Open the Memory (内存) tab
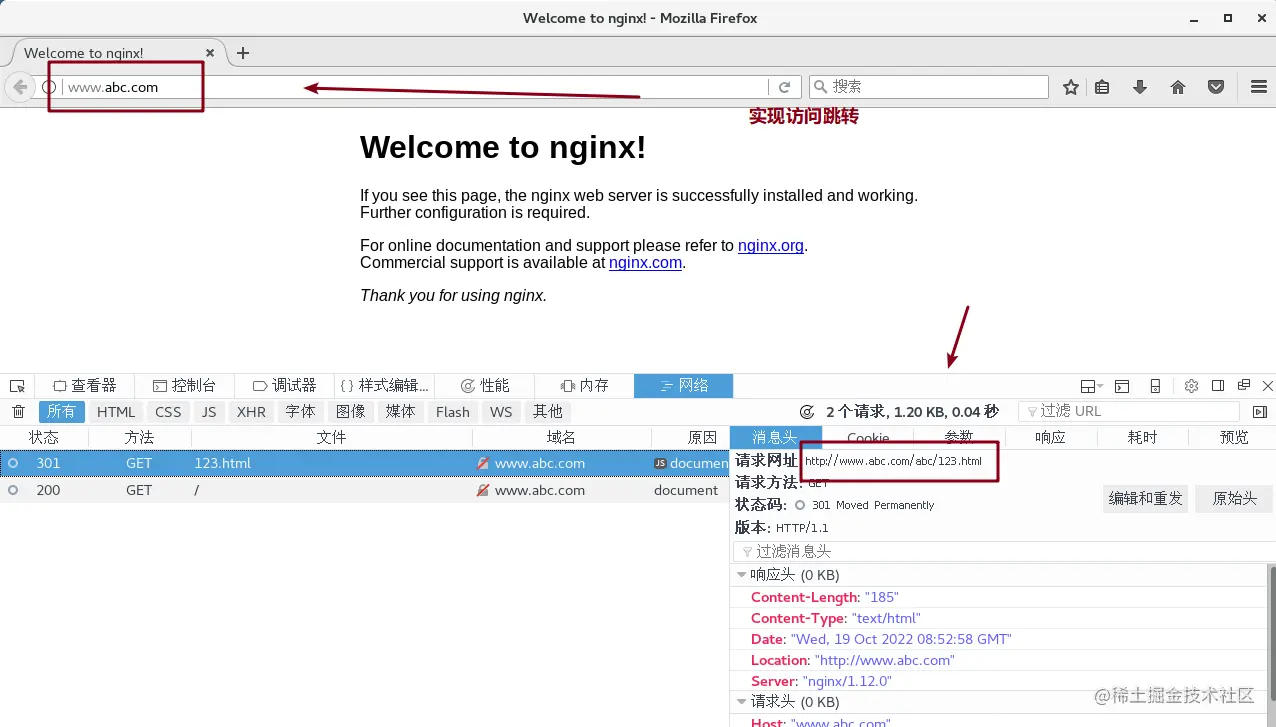The height and width of the screenshot is (727, 1276). [x=584, y=386]
